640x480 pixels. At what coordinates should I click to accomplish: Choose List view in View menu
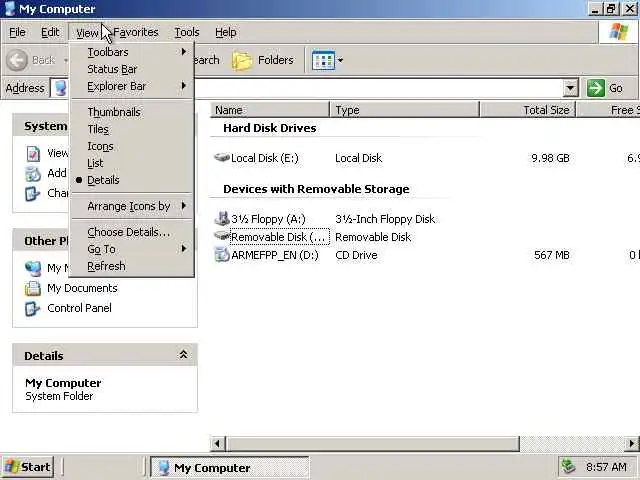click(x=131, y=163)
